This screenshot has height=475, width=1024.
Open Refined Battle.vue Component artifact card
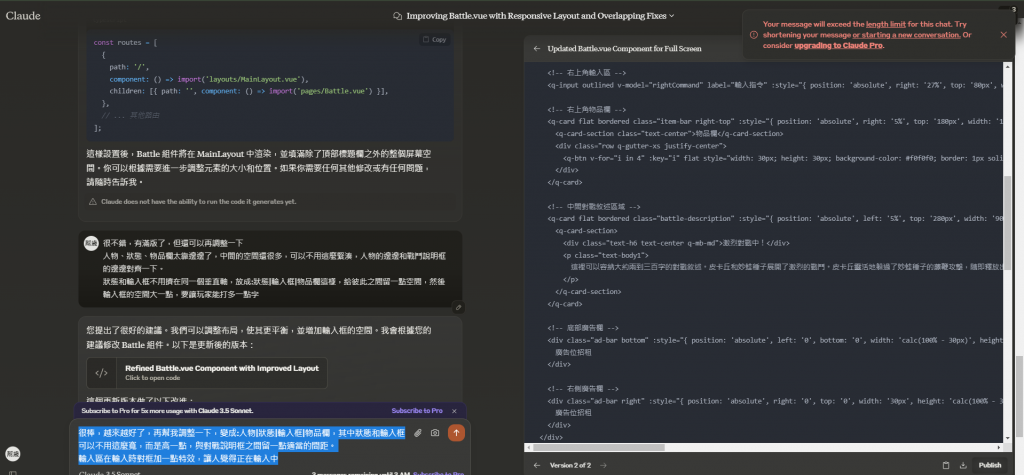207,372
